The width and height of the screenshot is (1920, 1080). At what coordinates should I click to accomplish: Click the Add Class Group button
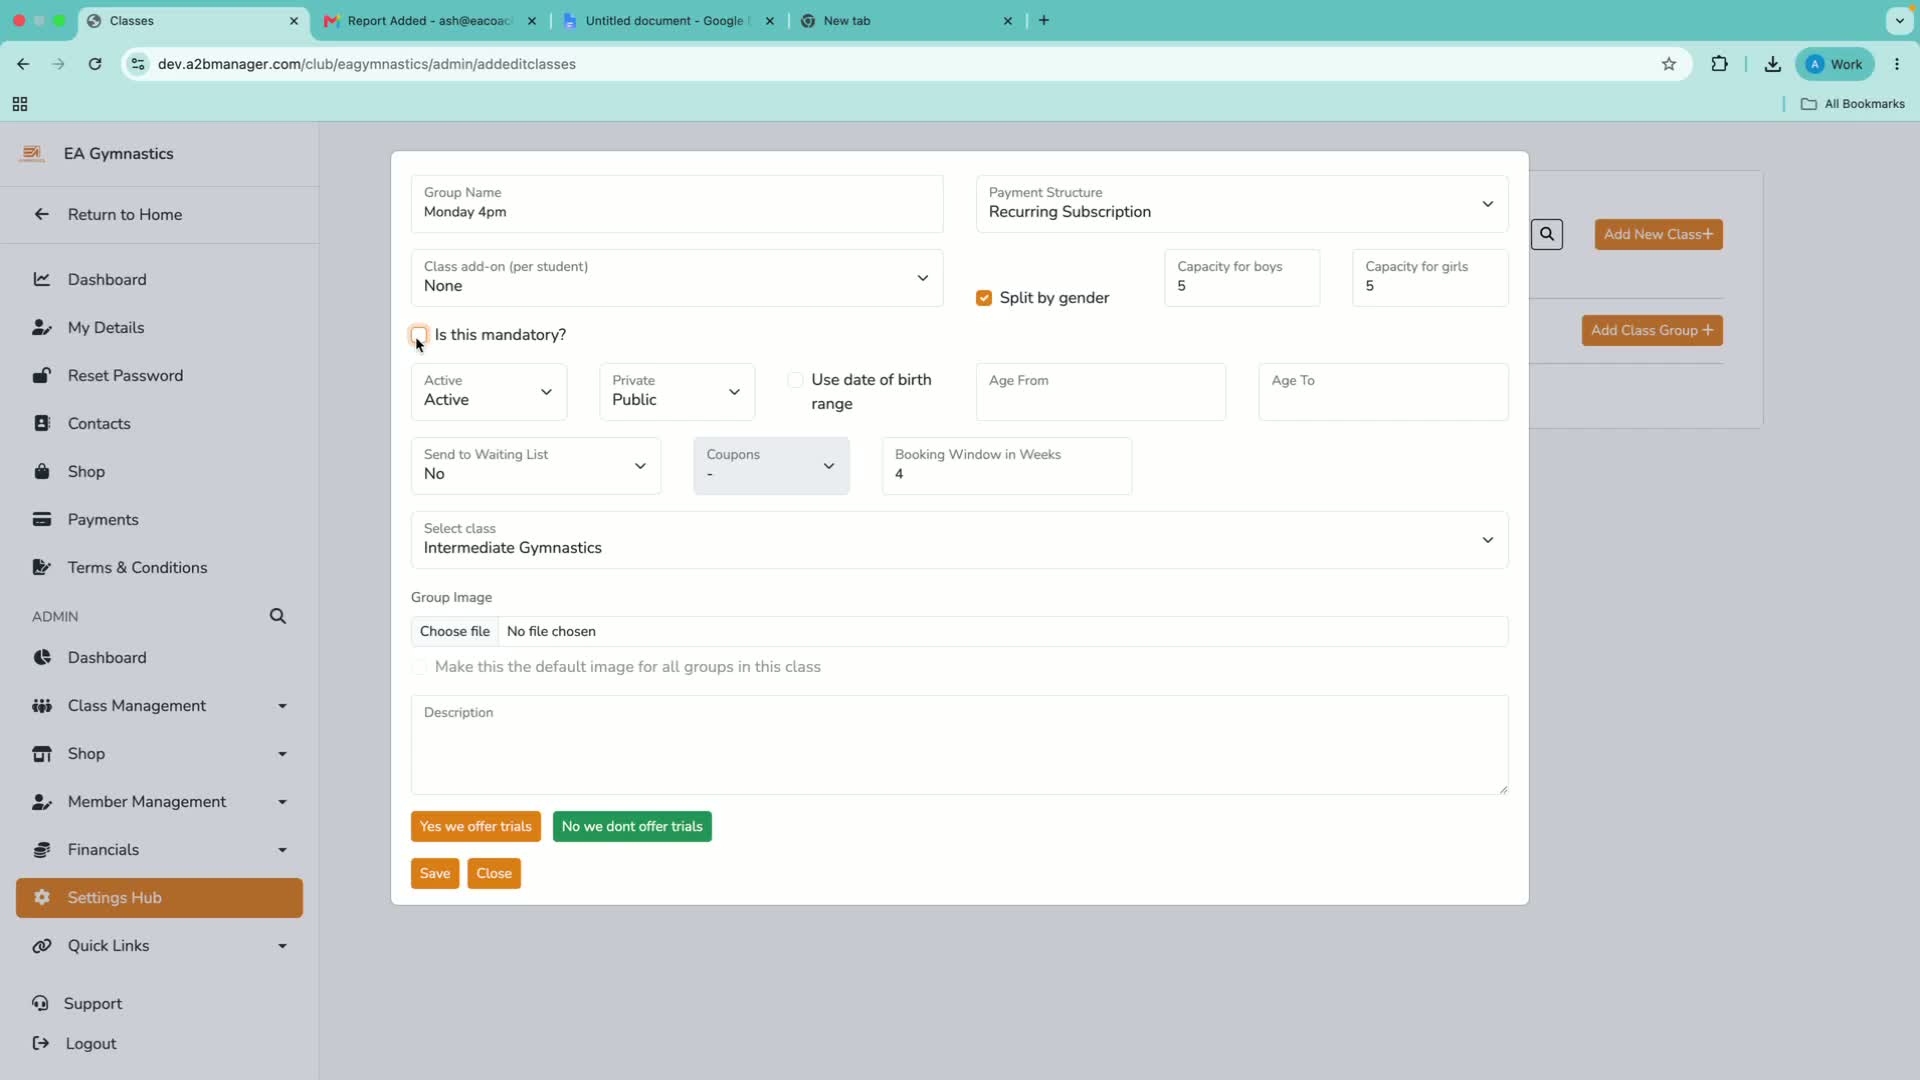tap(1652, 330)
